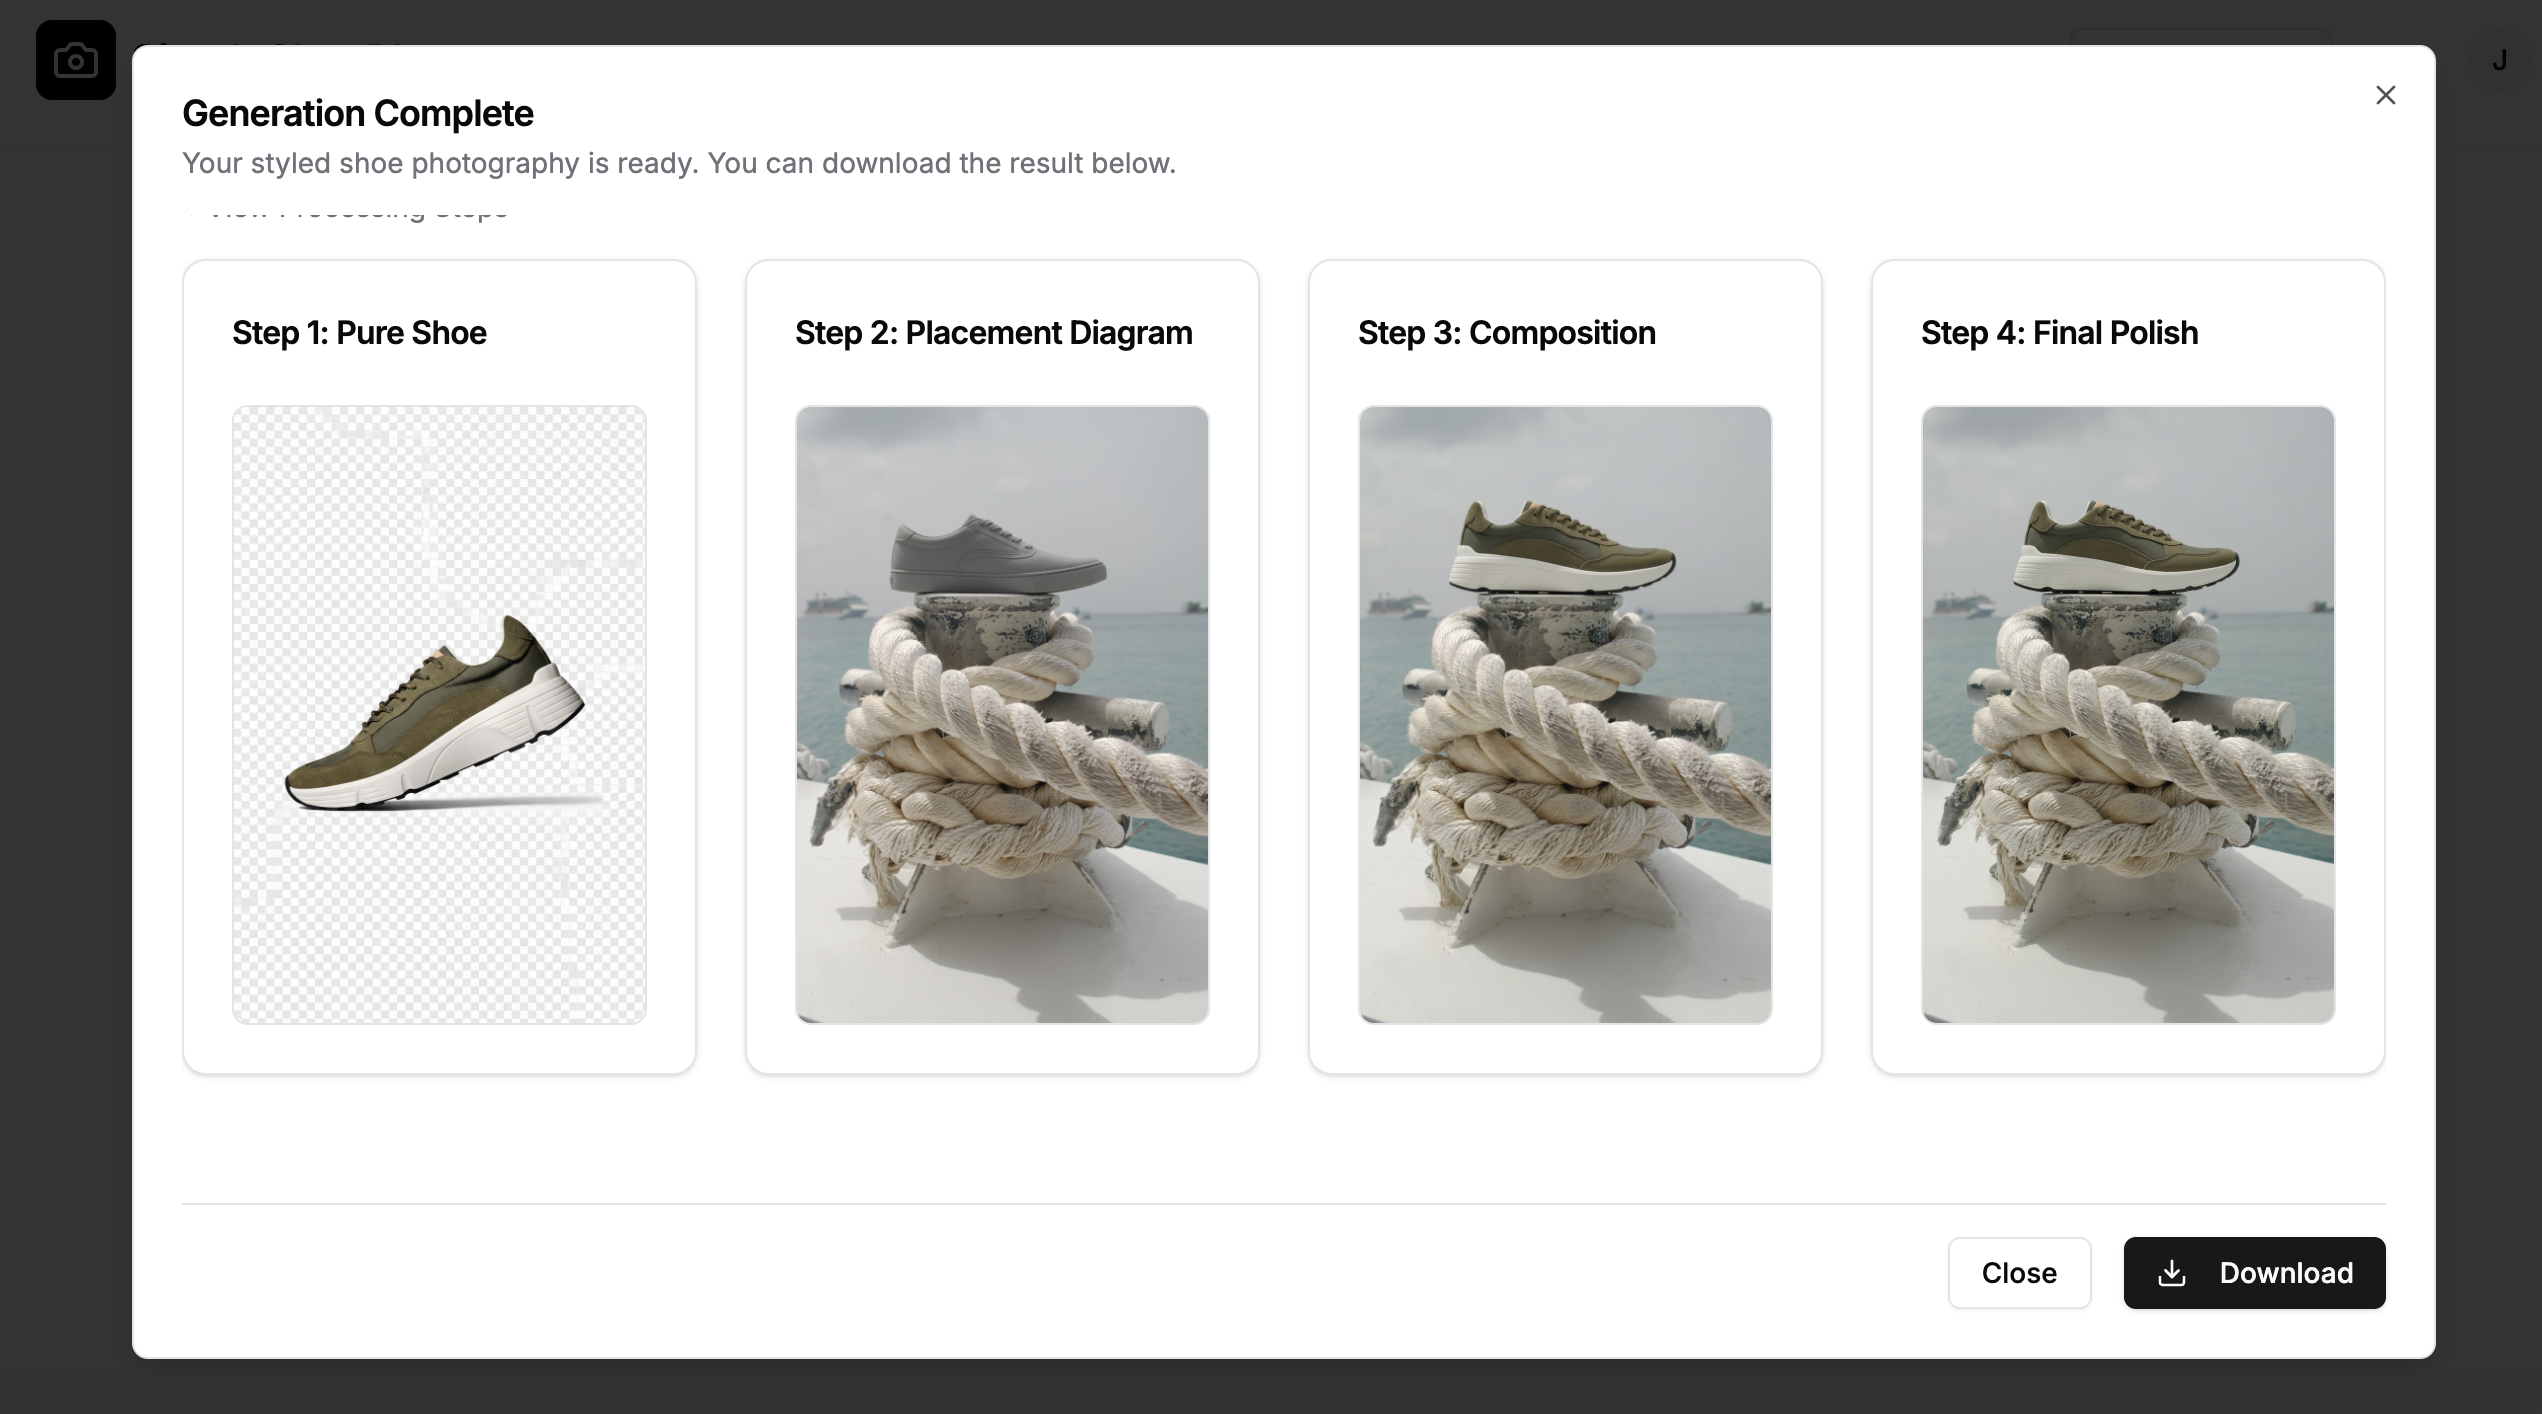Click the Step 4: Final Polish heading
Image resolution: width=2542 pixels, height=1414 pixels.
[x=2059, y=333]
